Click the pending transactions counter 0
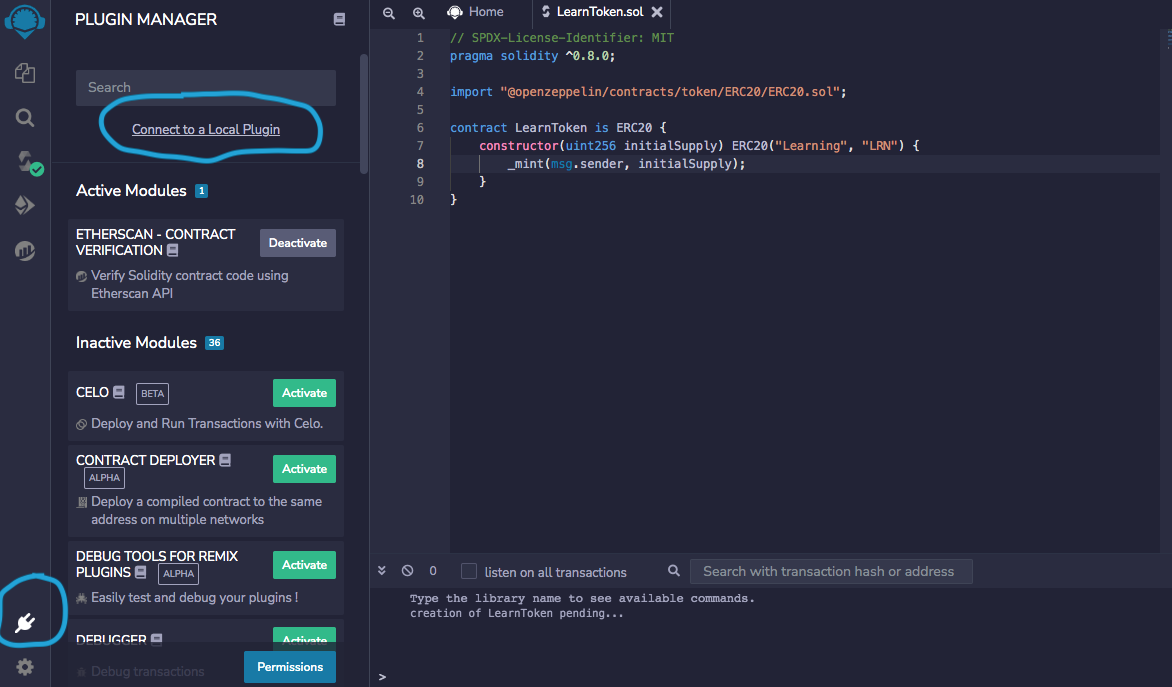The image size is (1172, 687). tap(433, 571)
